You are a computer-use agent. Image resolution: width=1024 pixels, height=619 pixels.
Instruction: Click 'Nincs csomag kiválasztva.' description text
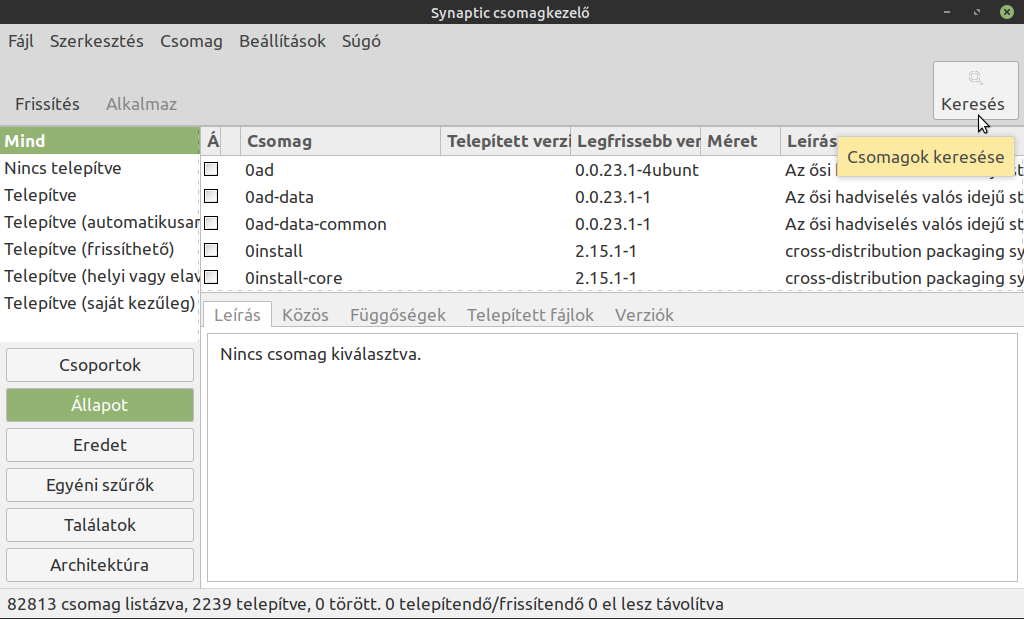pyautogui.click(x=321, y=354)
